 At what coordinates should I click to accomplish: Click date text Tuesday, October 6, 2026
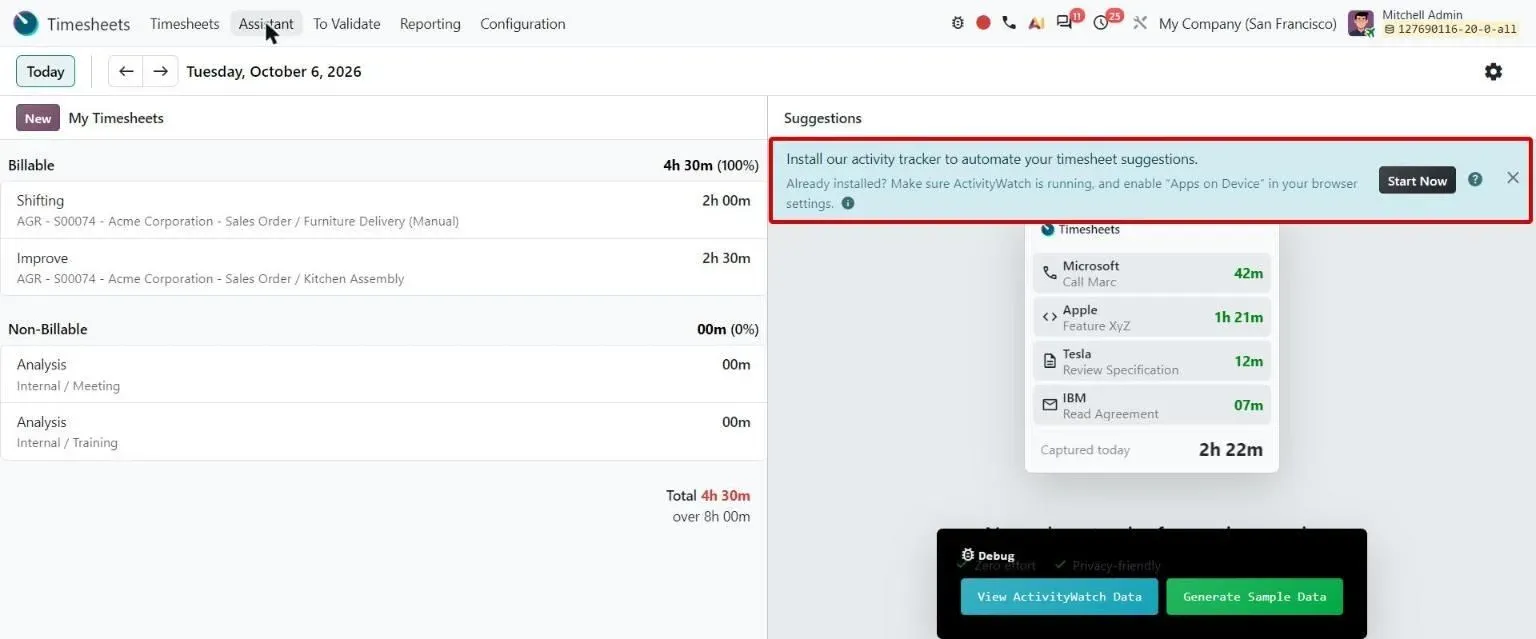274,71
